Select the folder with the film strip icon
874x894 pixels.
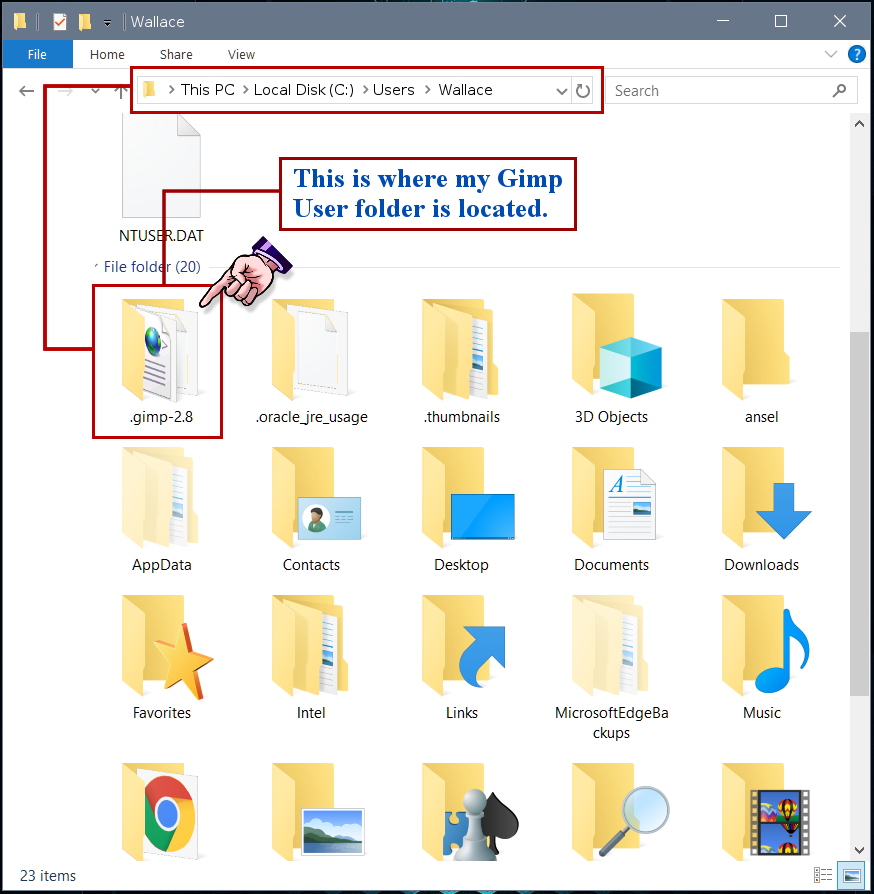[765, 812]
